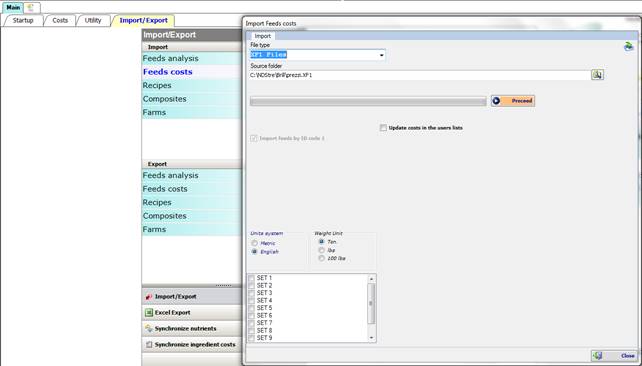Open the Startup tab

(x=23, y=20)
